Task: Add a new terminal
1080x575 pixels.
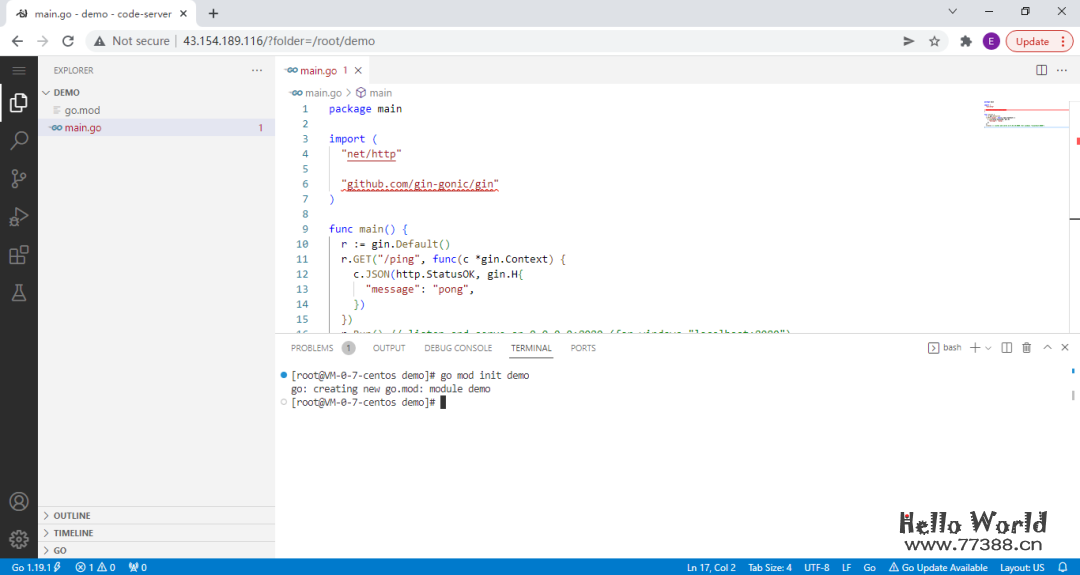Action: click(x=975, y=348)
